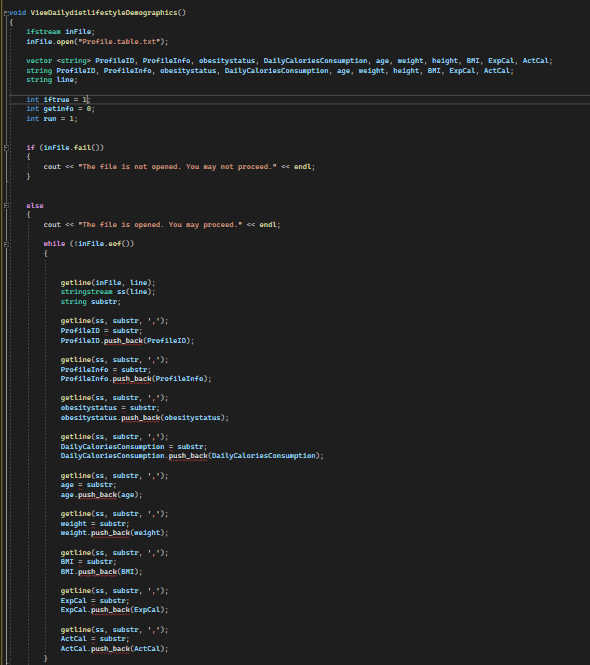Click the DailyCaloriesConsumption.push_back error call
The image size is (590, 665).
click(192, 456)
